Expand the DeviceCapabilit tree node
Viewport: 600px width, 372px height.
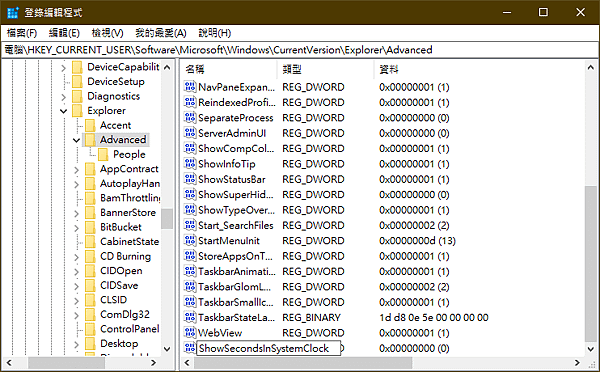tap(64, 68)
